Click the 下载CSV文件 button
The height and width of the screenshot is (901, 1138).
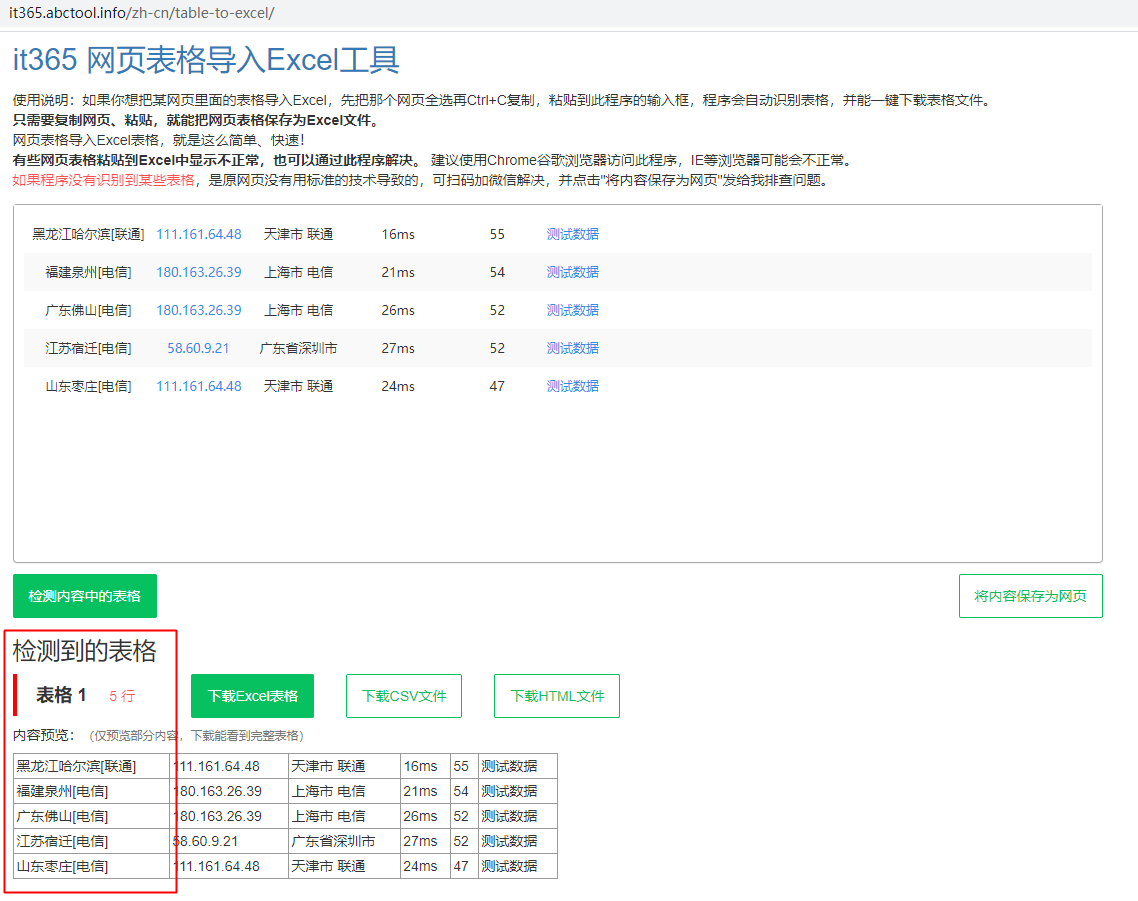click(x=404, y=695)
